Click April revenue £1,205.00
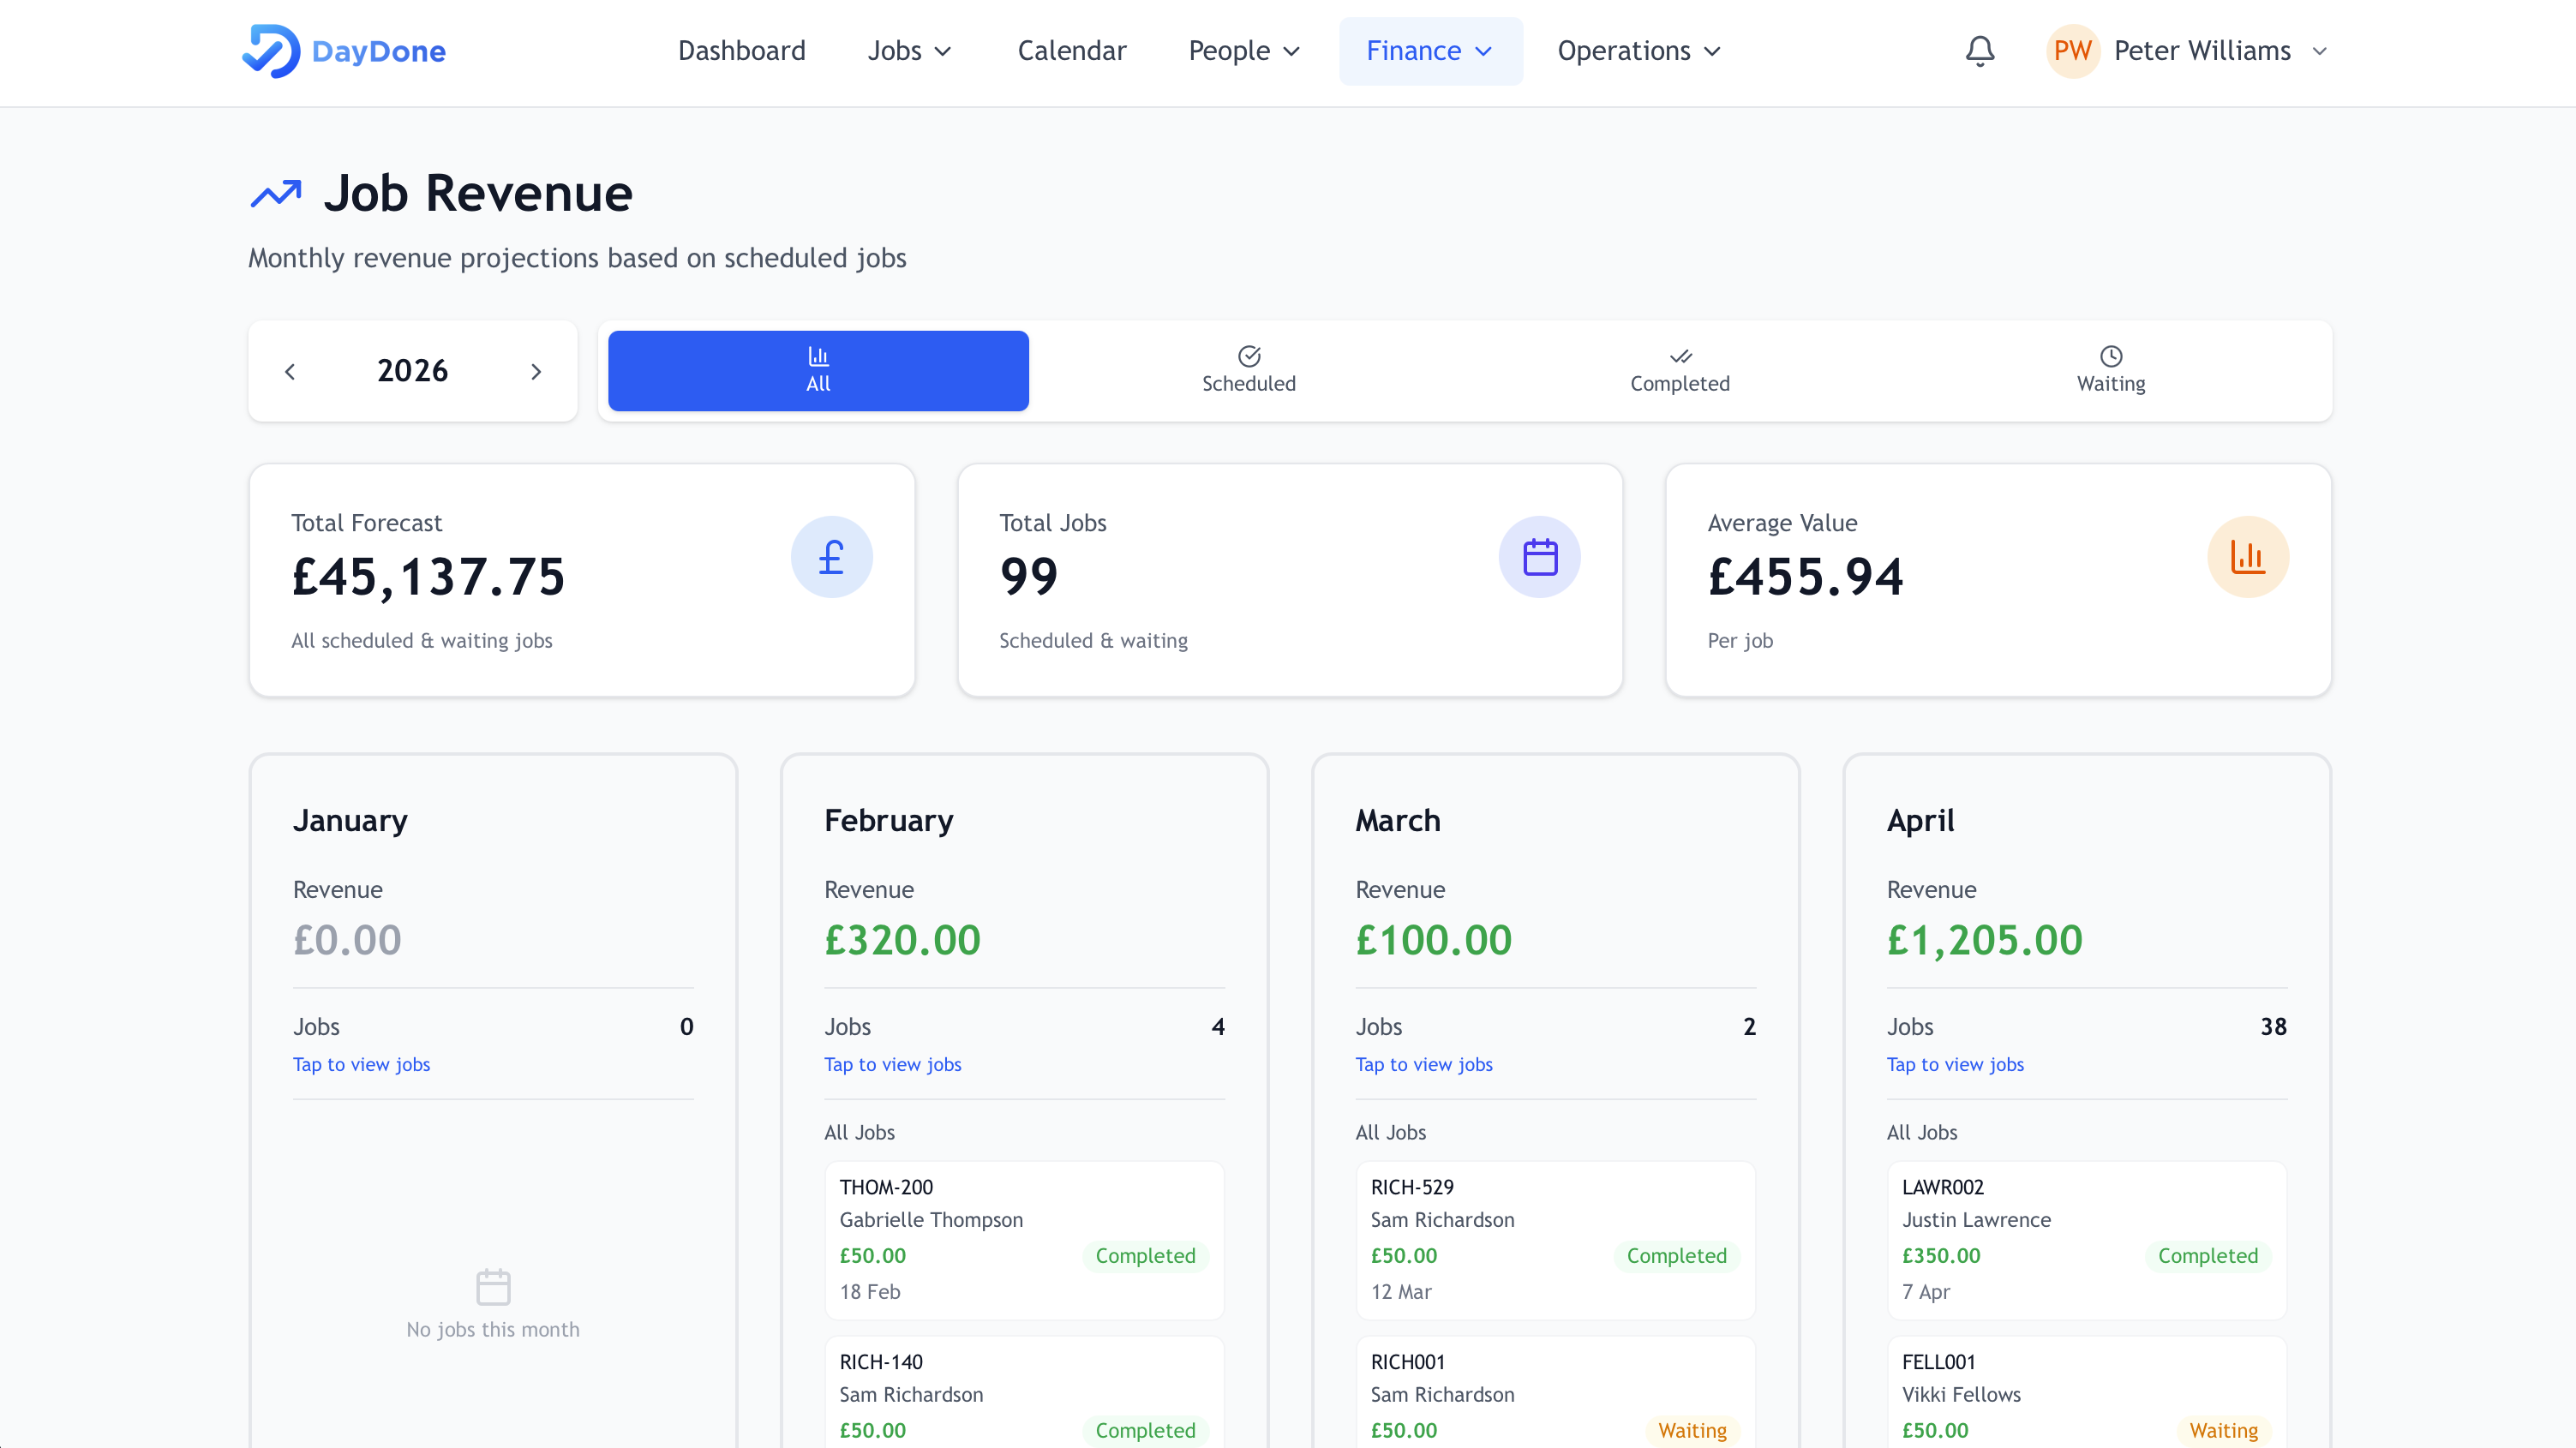Viewport: 2576px width, 1448px height. point(1984,940)
